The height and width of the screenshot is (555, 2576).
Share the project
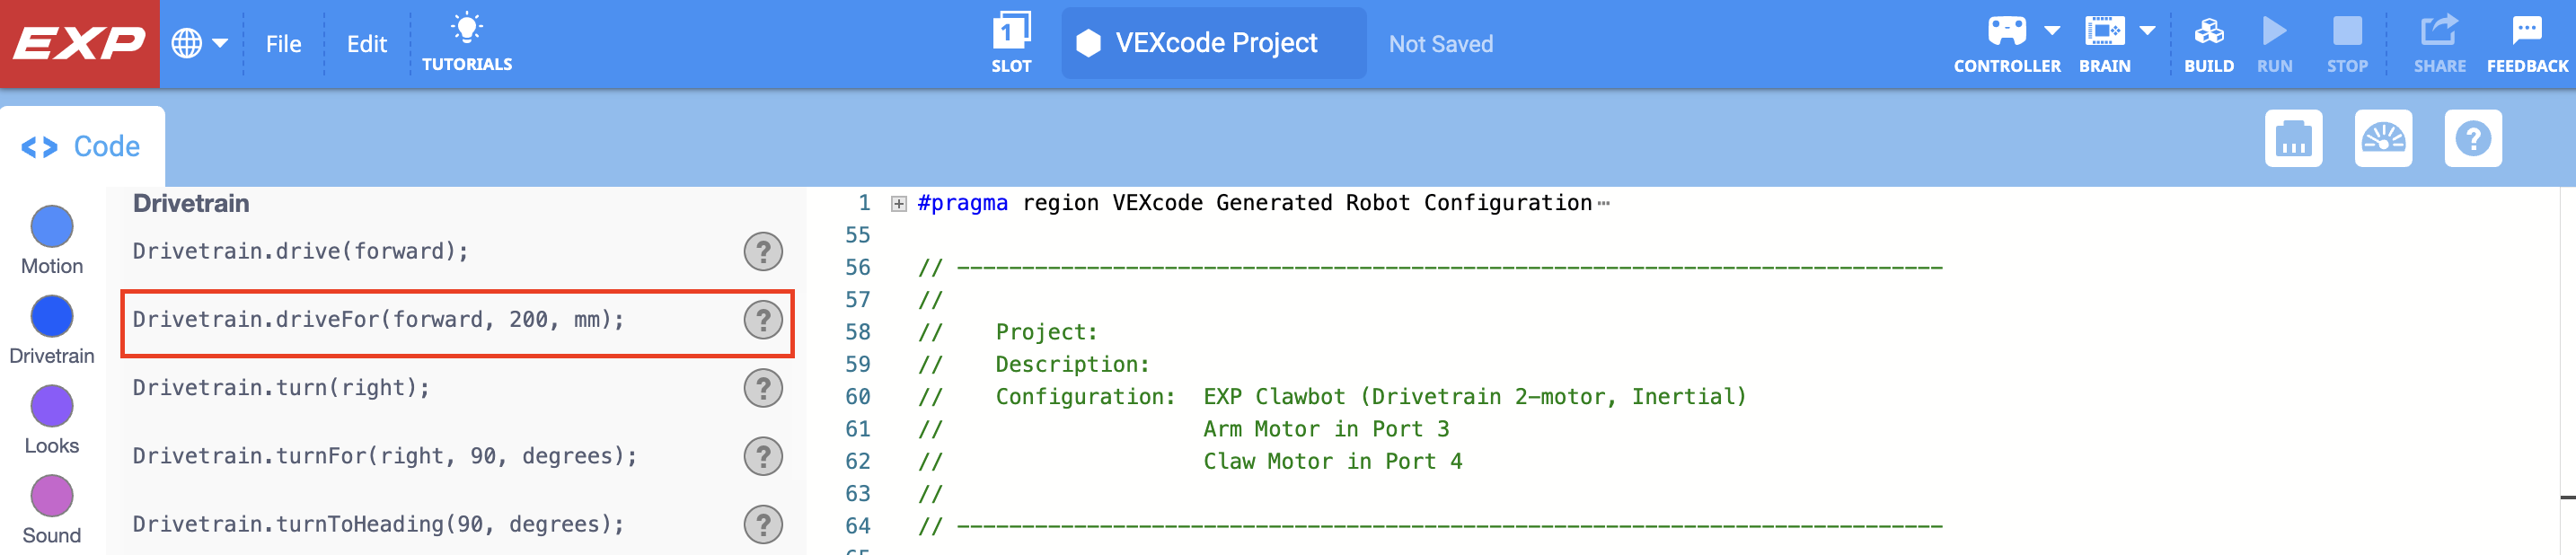(x=2440, y=40)
